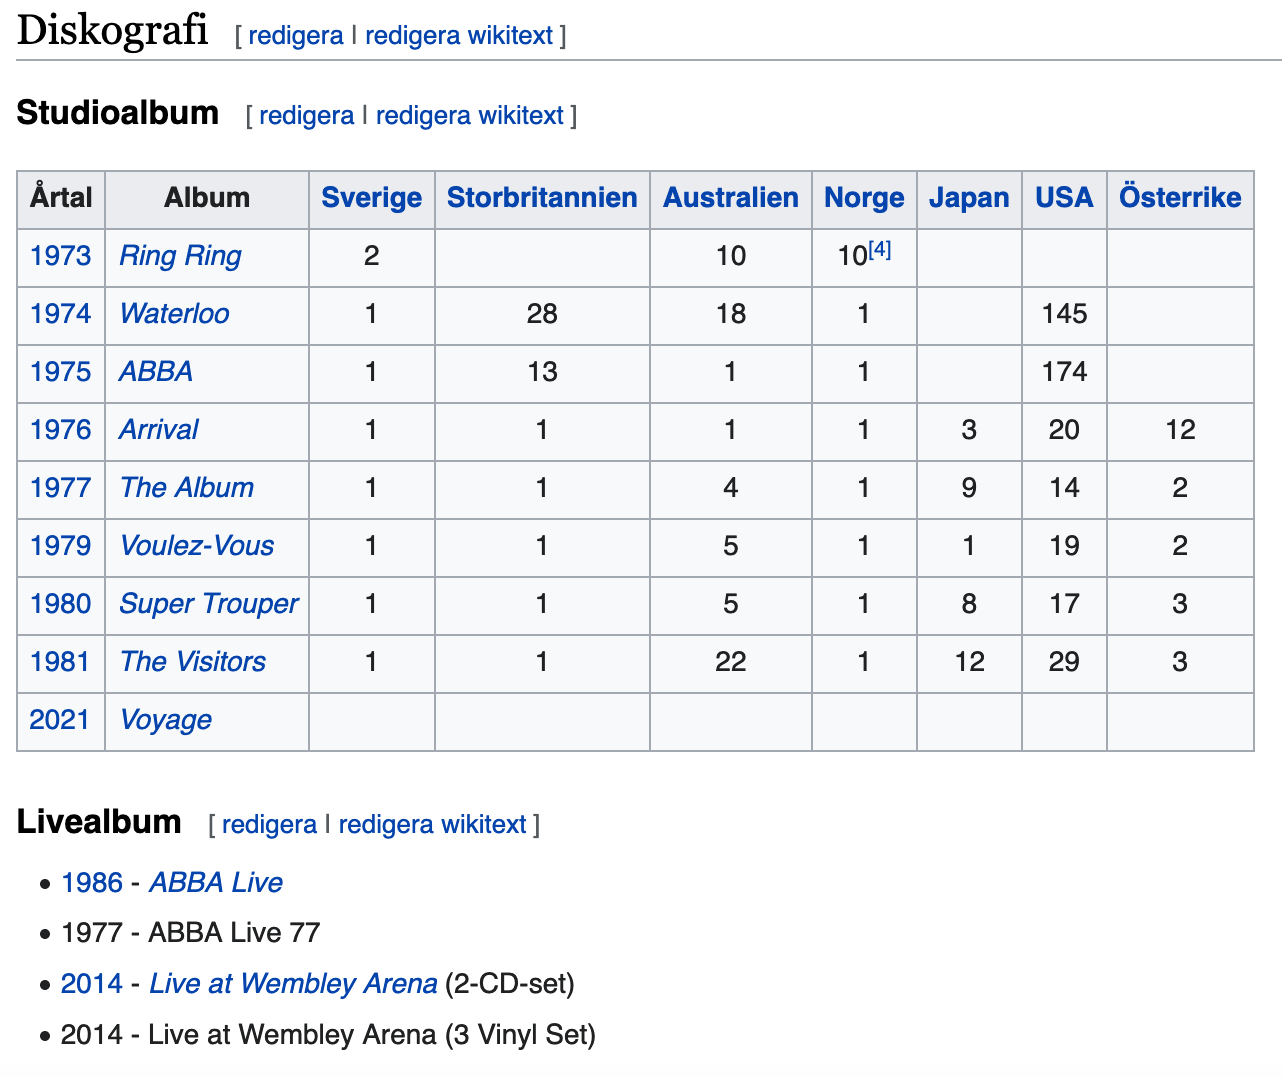The width and height of the screenshot is (1282, 1076).
Task: Click the Arrival album link
Action: pos(158,430)
